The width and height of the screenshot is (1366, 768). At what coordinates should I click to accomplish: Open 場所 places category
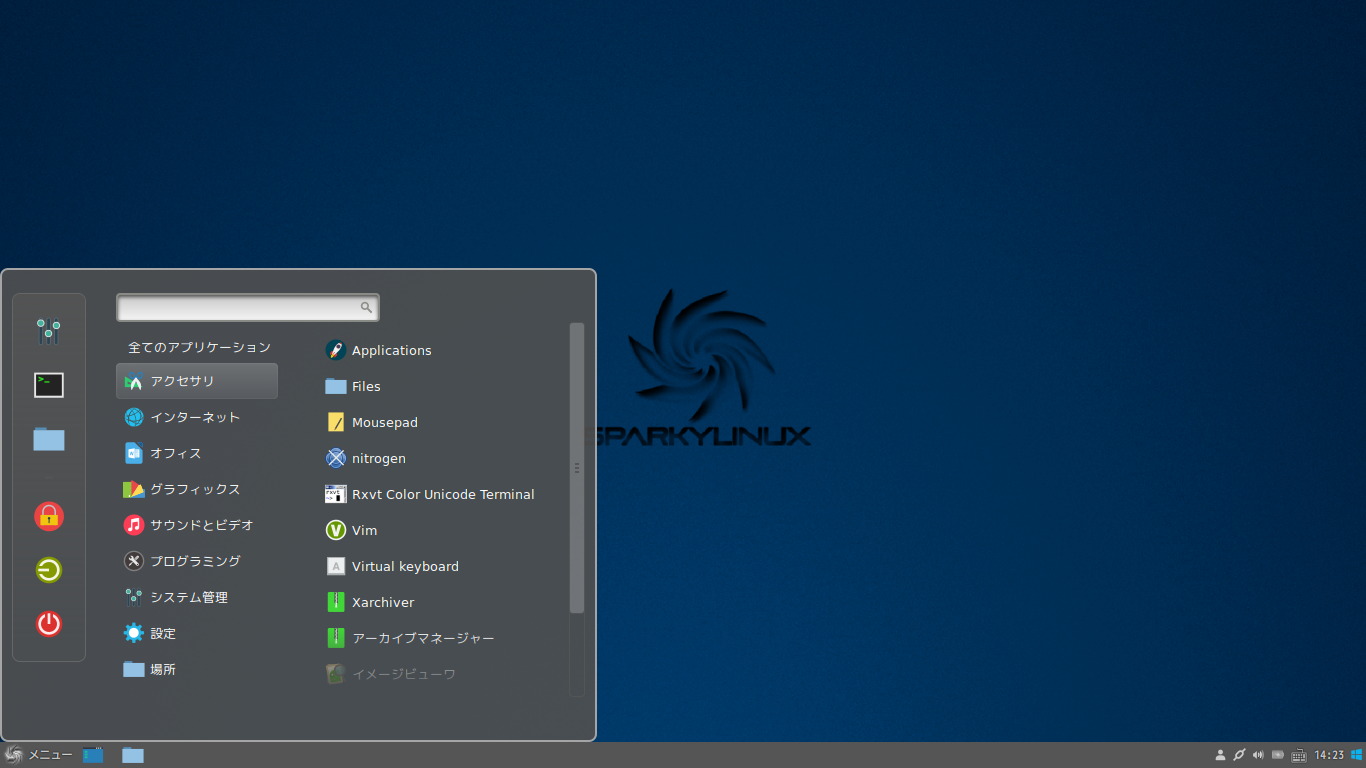point(197,669)
